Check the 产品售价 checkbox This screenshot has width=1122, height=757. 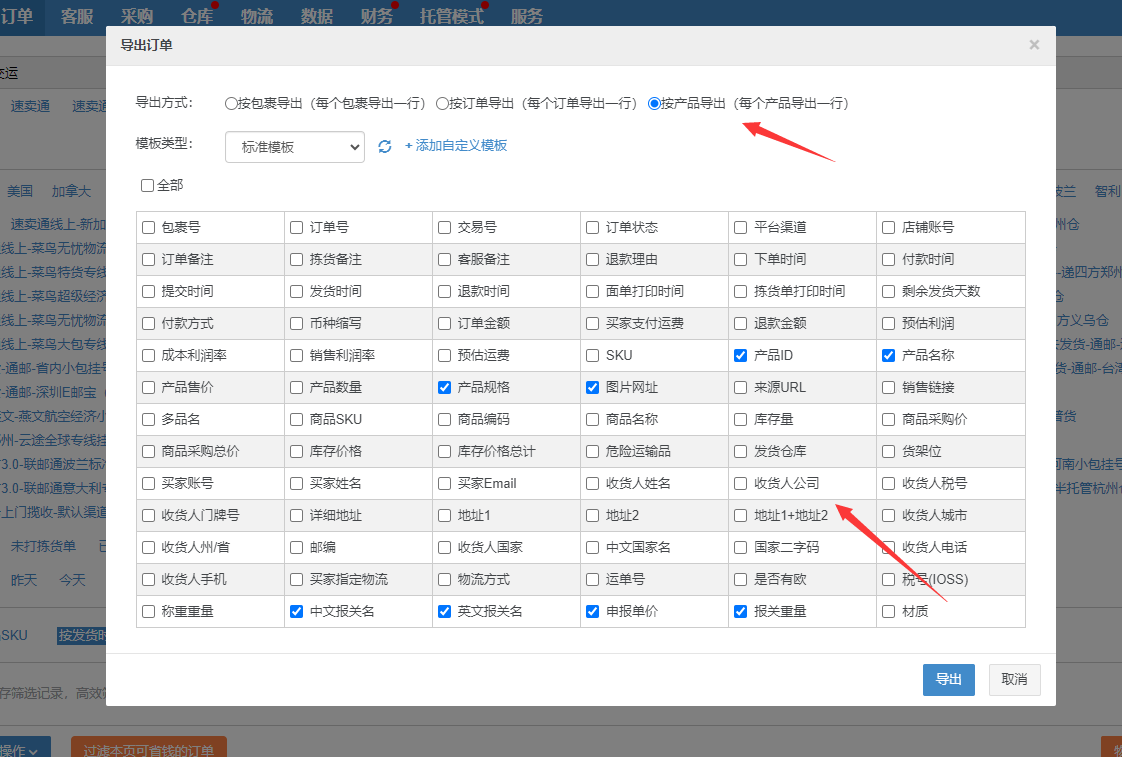tap(148, 388)
